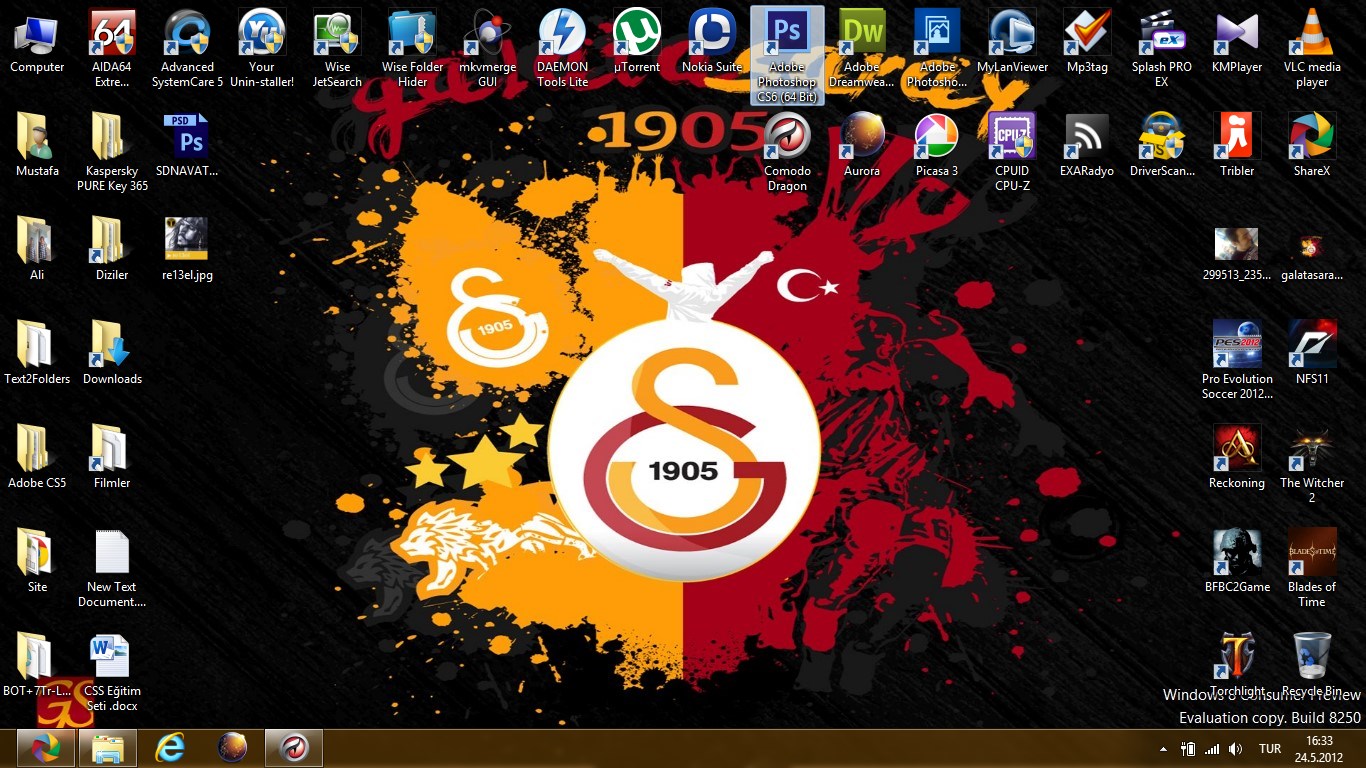Click the KMPlayer desktop icon
Screen dimensions: 1366x768
coord(1237,43)
